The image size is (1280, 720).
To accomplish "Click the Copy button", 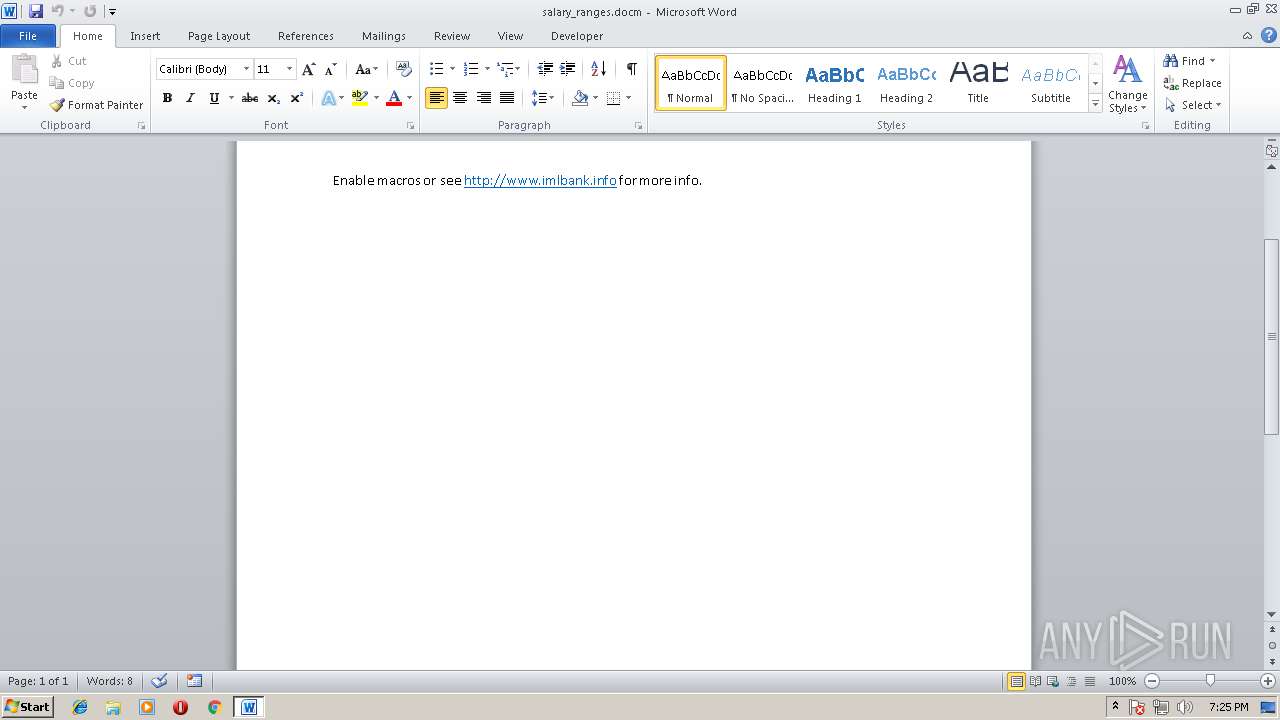I will click(x=72, y=83).
